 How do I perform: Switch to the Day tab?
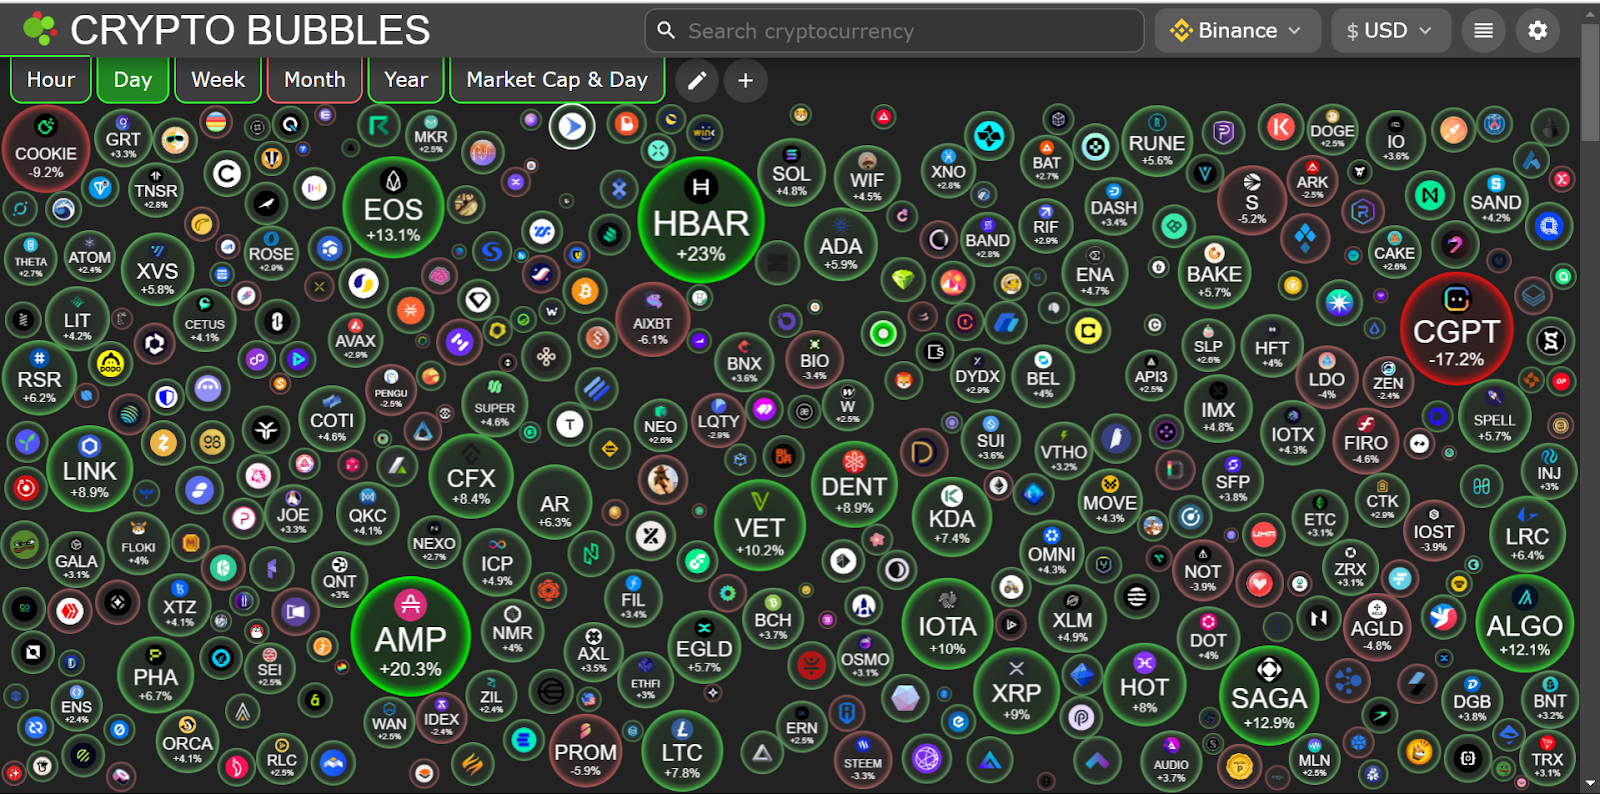coord(133,80)
